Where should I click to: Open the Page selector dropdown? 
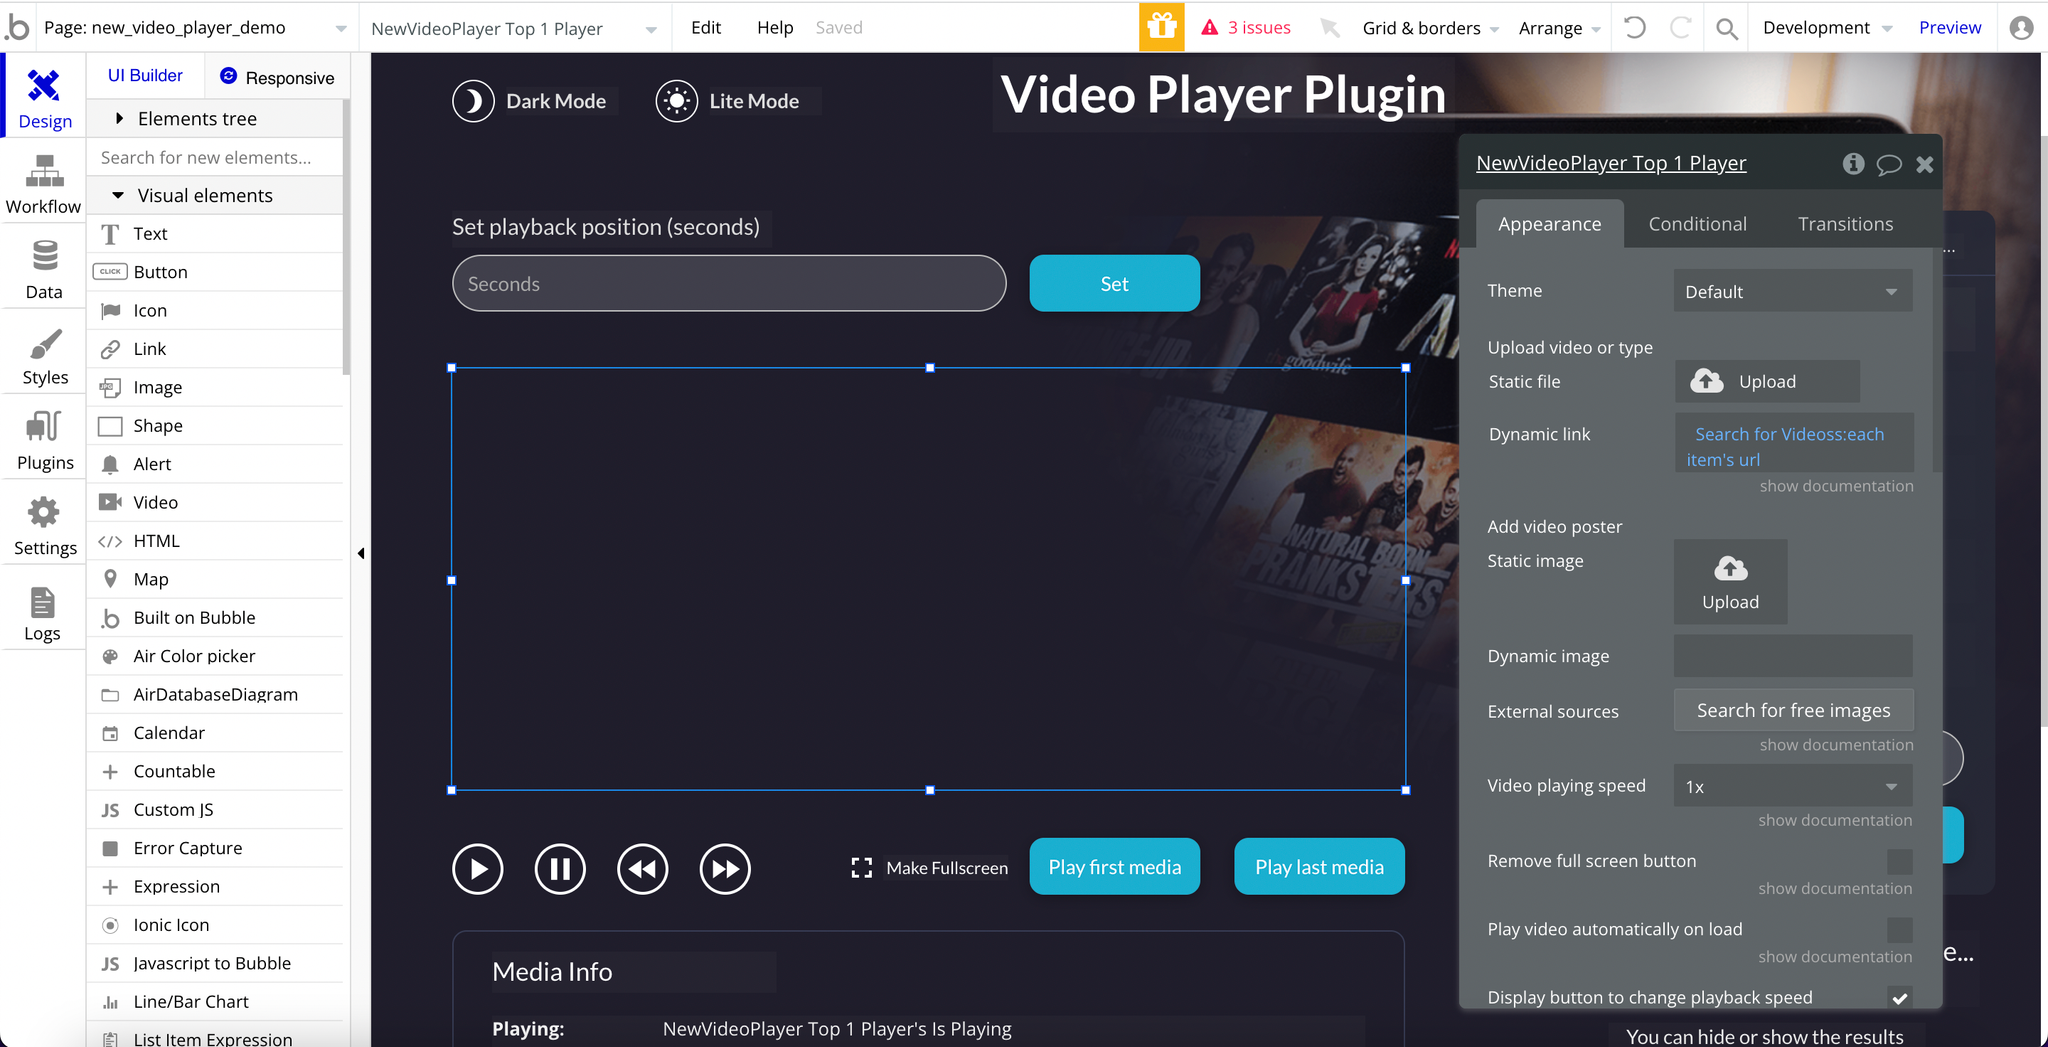pos(196,28)
